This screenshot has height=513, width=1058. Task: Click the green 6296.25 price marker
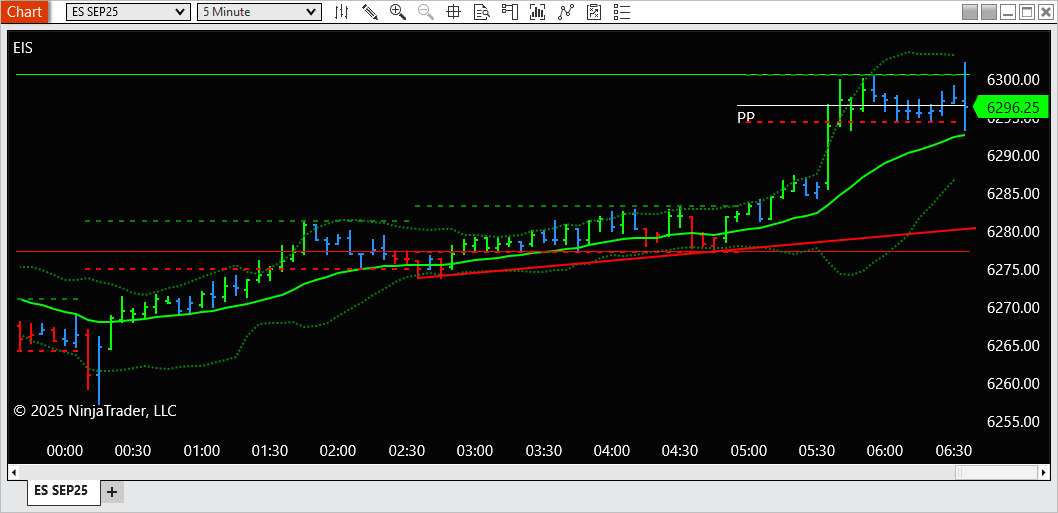point(1013,107)
